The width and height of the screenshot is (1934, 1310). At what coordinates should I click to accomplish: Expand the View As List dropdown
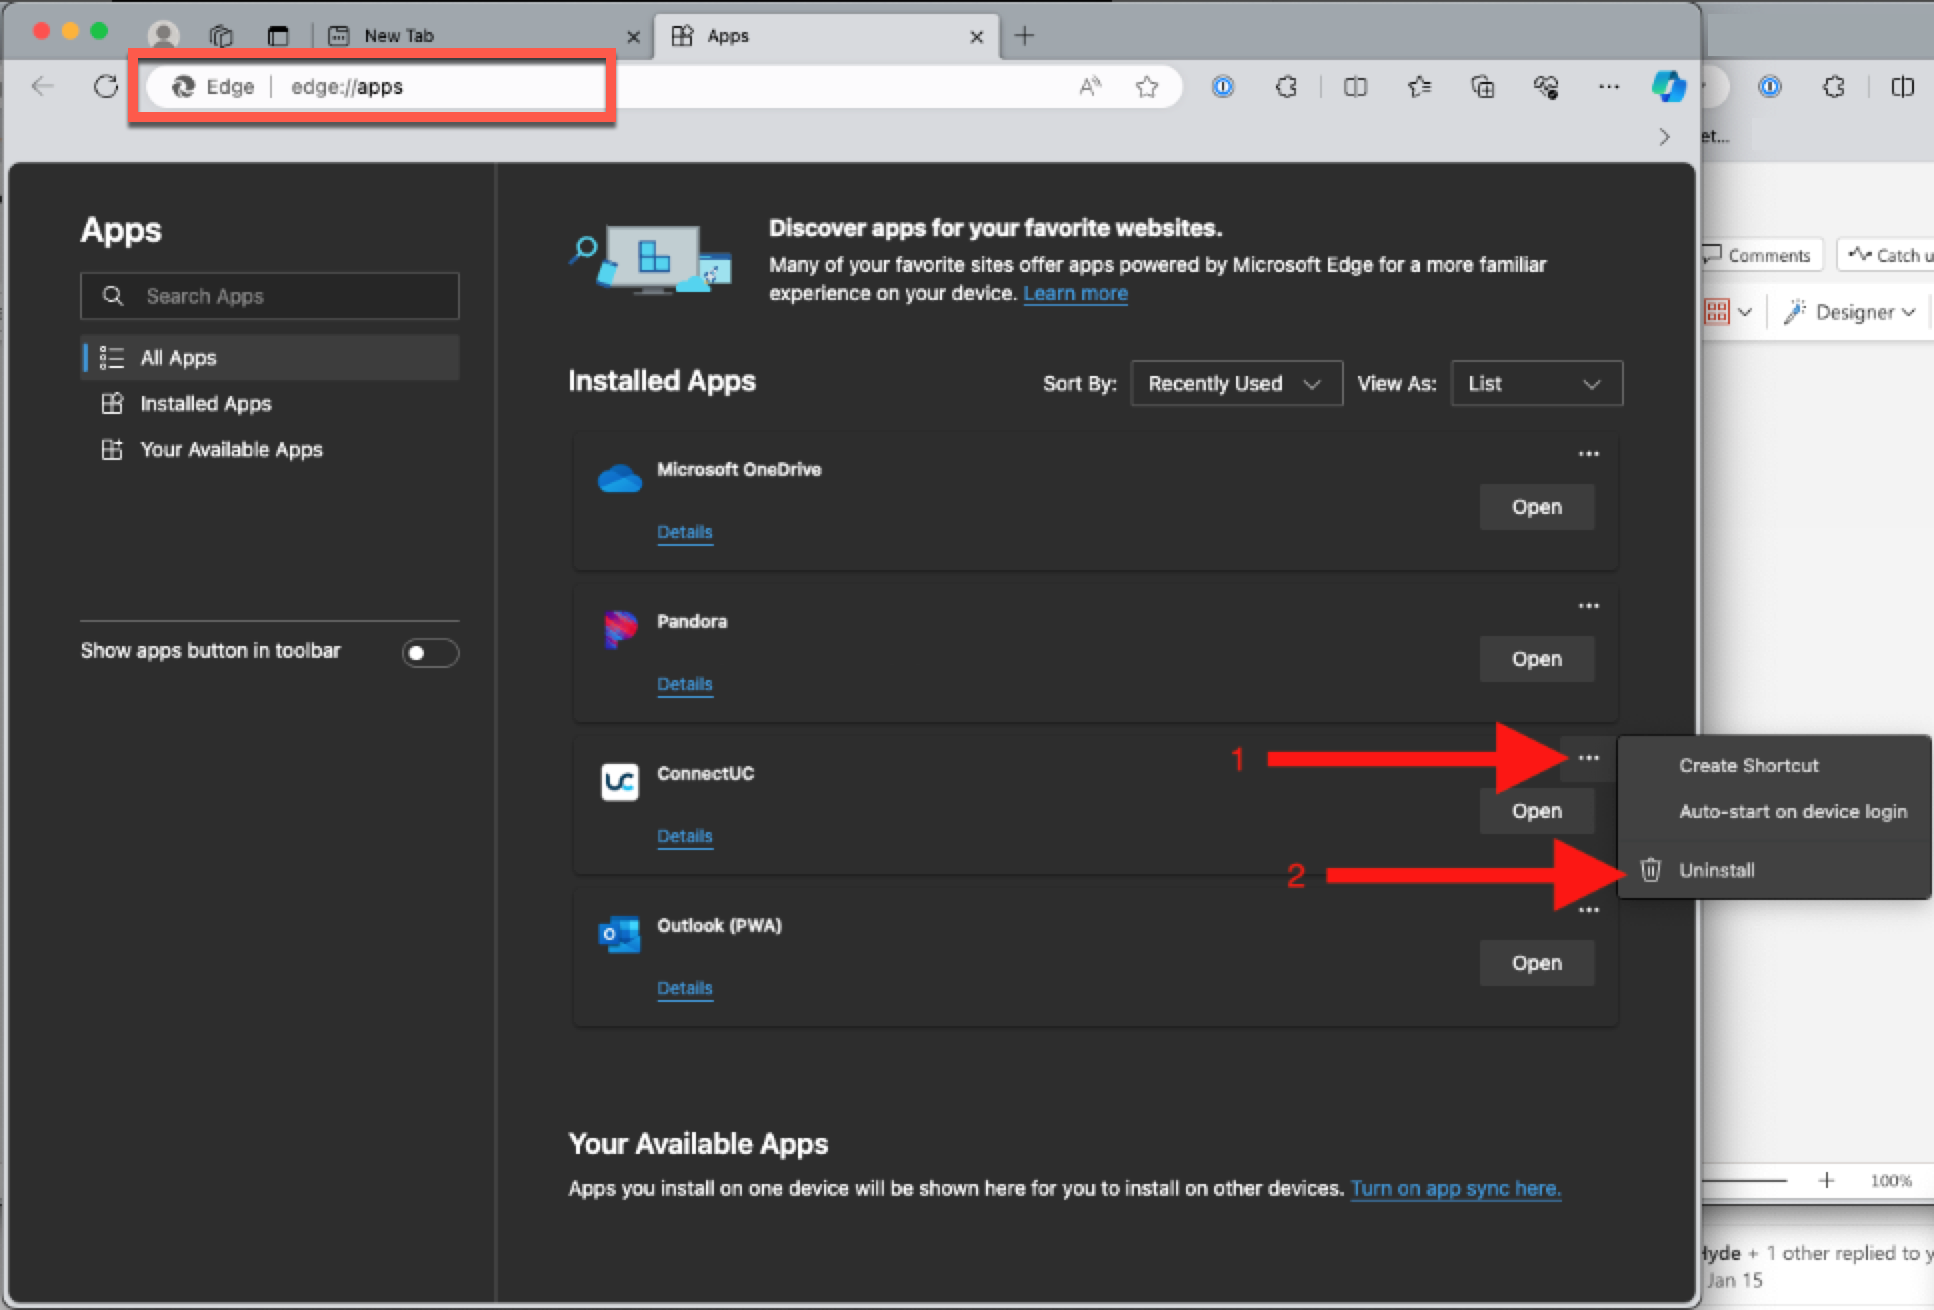1536,384
